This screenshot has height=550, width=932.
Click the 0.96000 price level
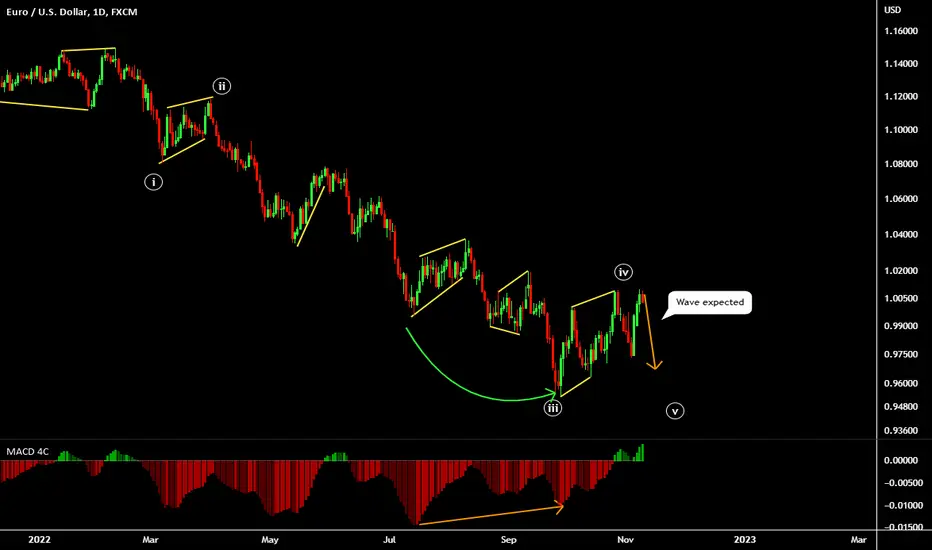coord(900,384)
